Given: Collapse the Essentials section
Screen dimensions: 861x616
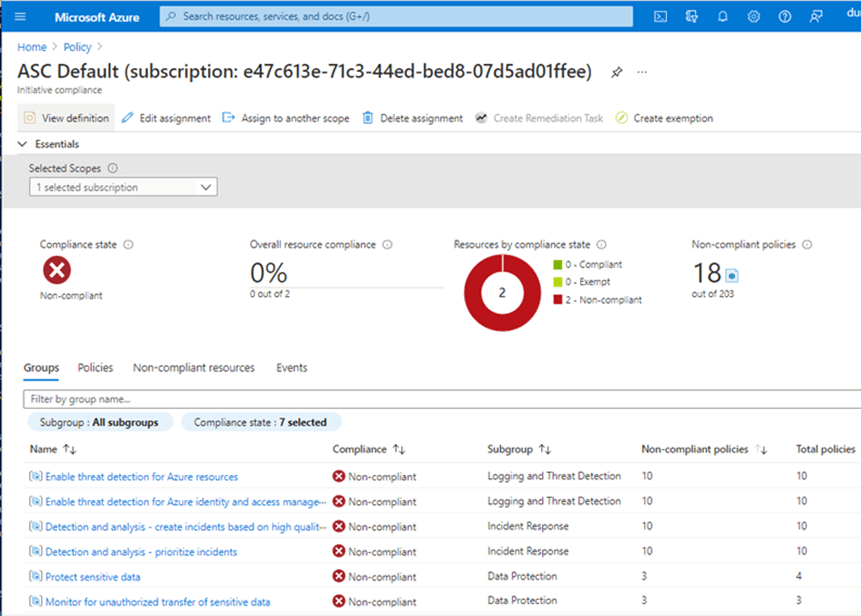Looking at the screenshot, I should click(23, 144).
